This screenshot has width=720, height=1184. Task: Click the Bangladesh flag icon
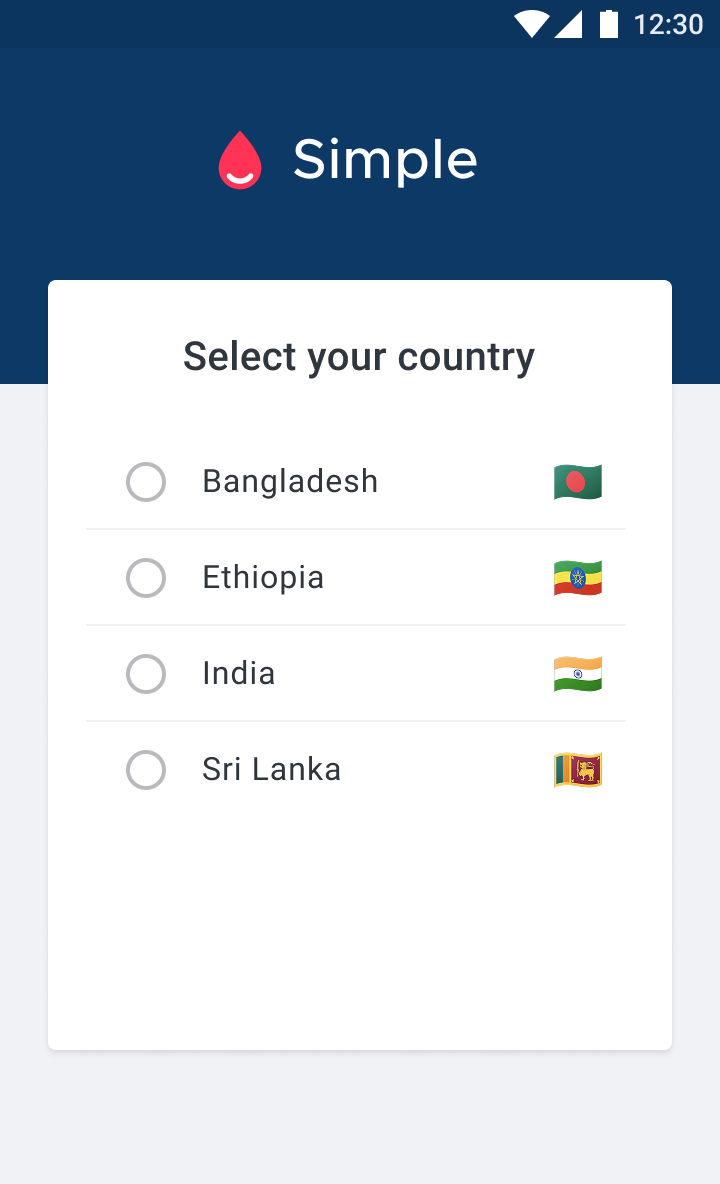pos(578,482)
